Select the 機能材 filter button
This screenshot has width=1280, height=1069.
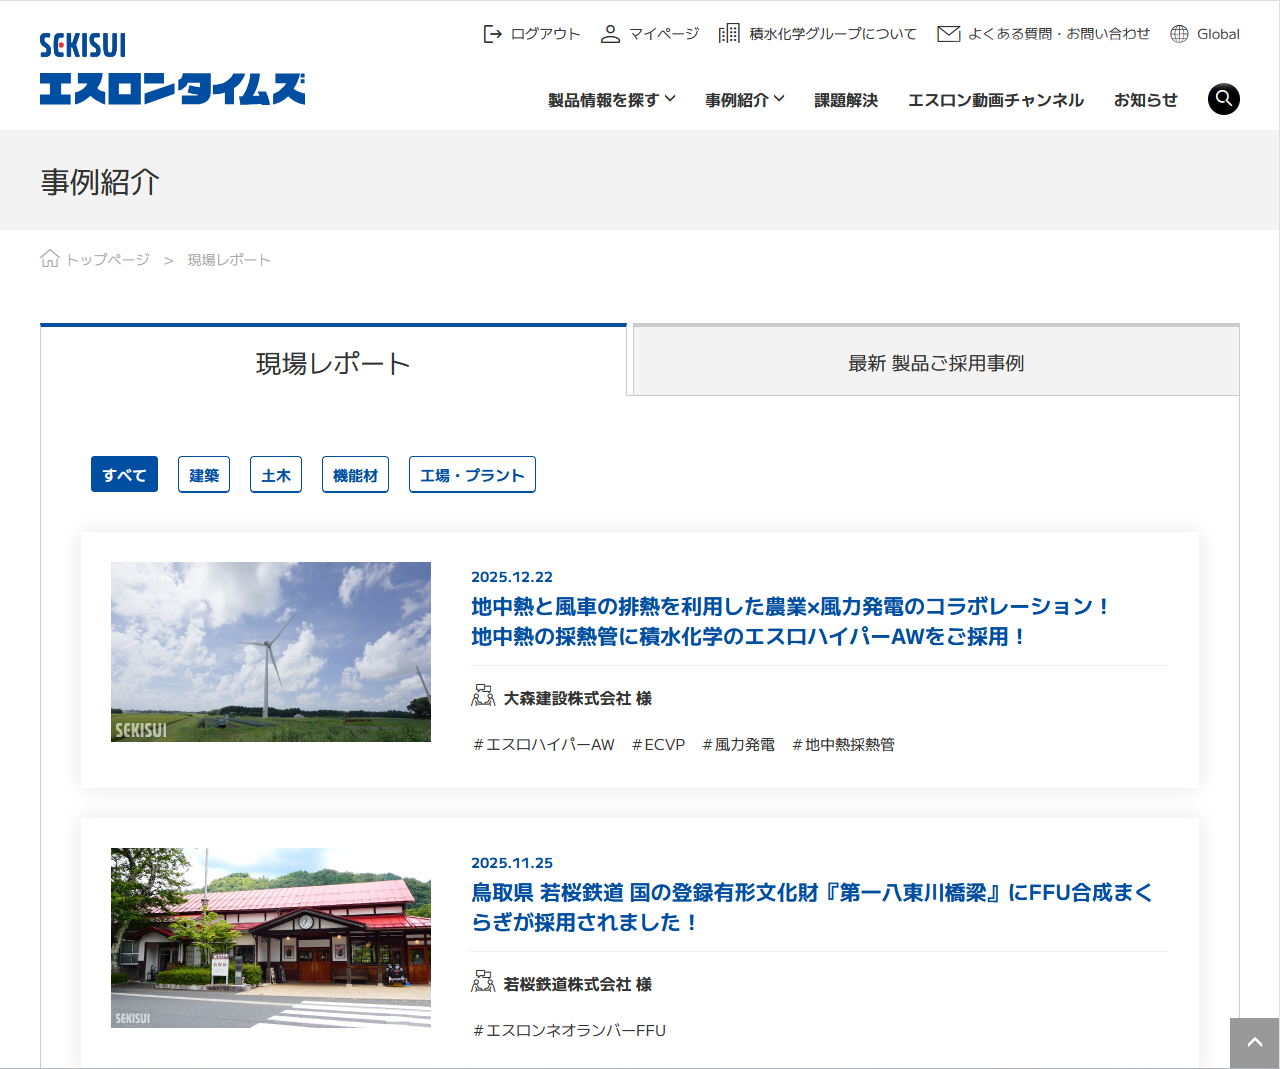coord(355,474)
